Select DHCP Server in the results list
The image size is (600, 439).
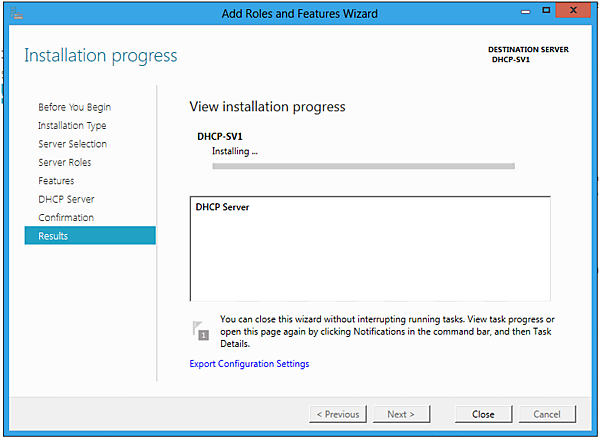(223, 208)
